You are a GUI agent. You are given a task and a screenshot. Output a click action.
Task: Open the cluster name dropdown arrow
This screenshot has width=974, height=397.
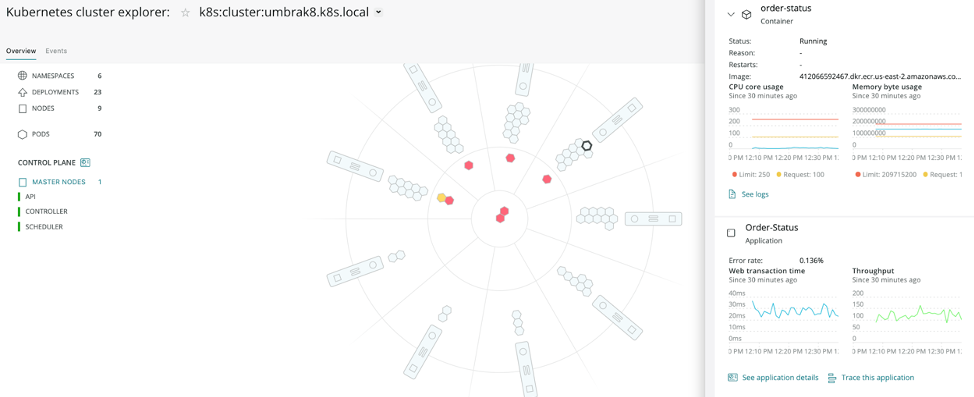point(379,12)
